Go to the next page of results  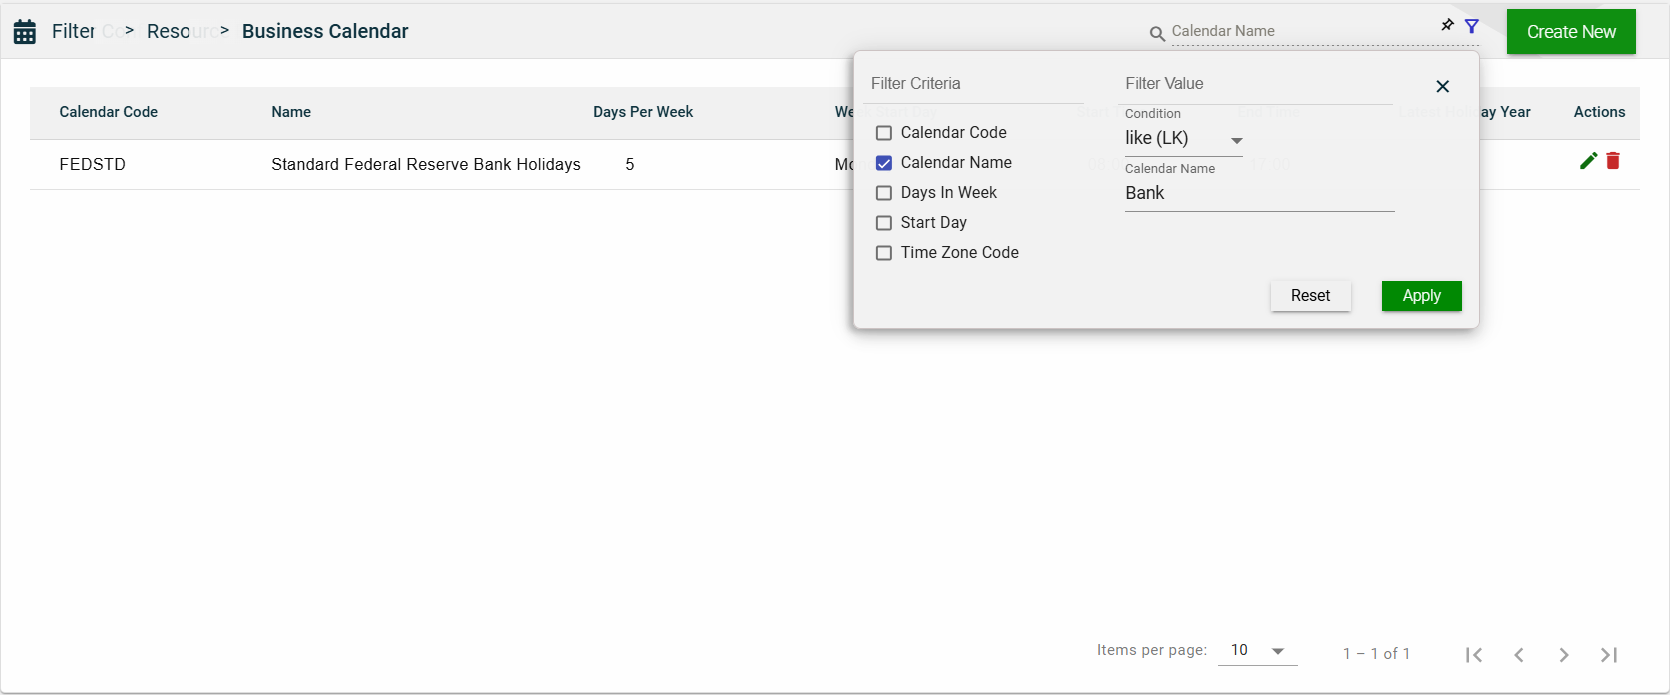1563,655
